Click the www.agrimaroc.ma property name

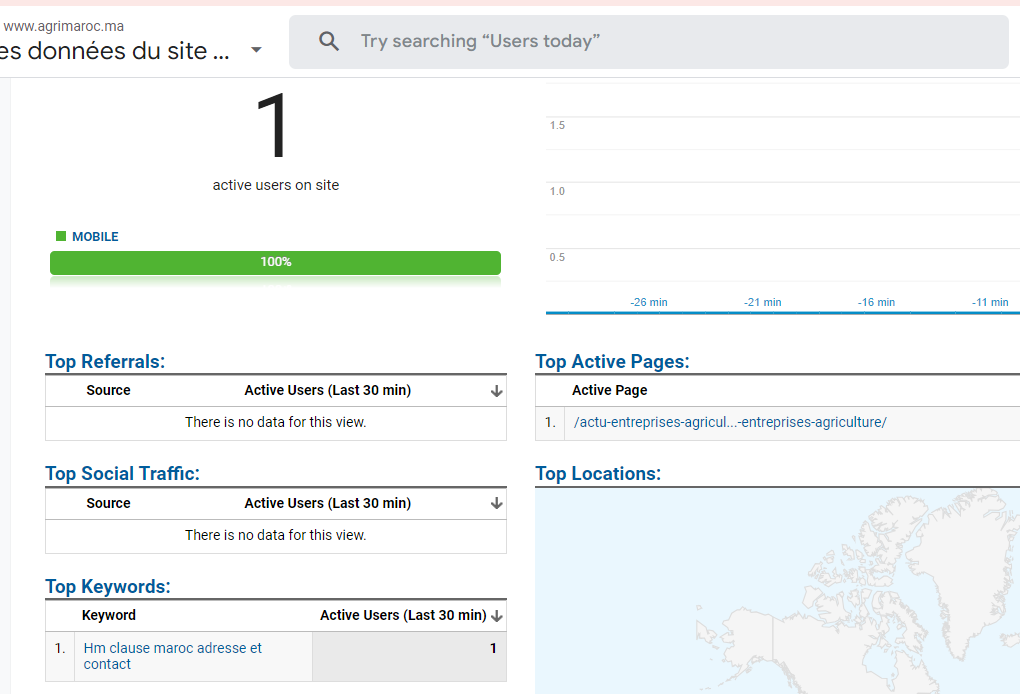pyautogui.click(x=64, y=27)
